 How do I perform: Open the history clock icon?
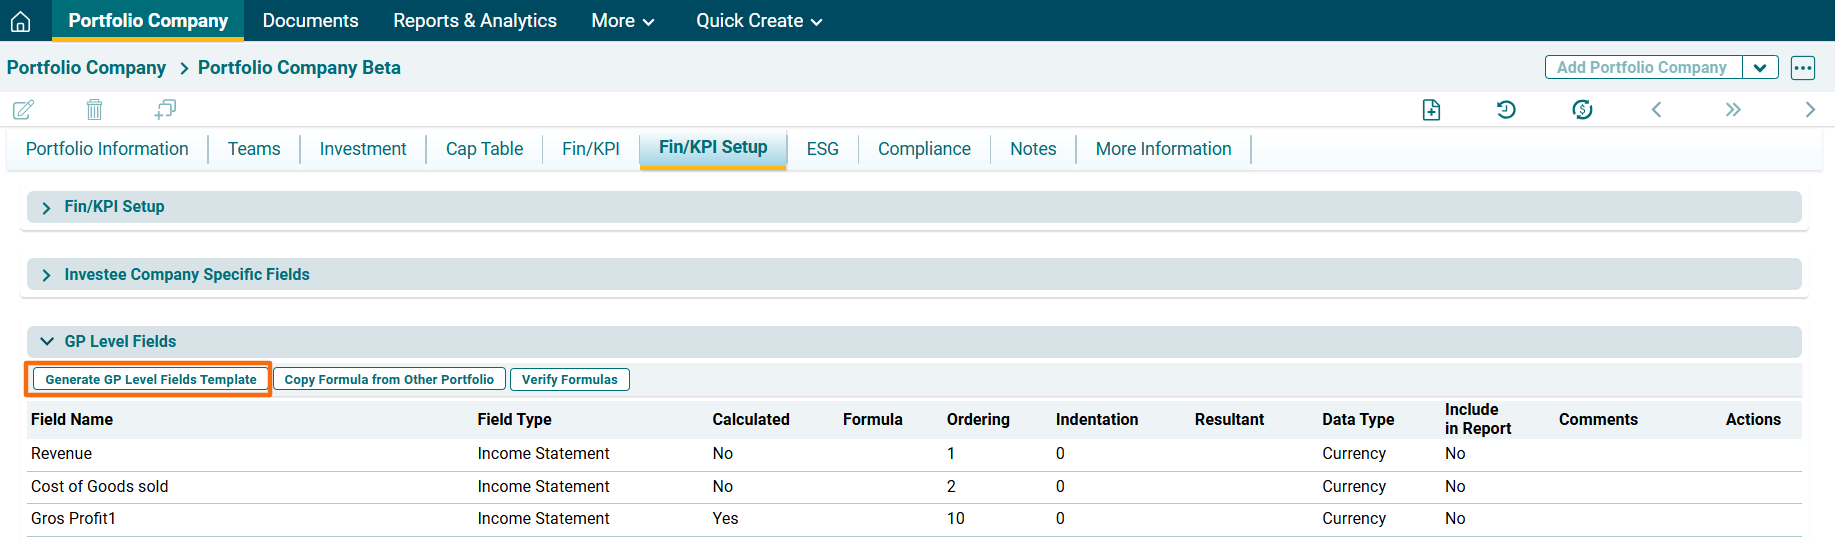click(x=1506, y=109)
